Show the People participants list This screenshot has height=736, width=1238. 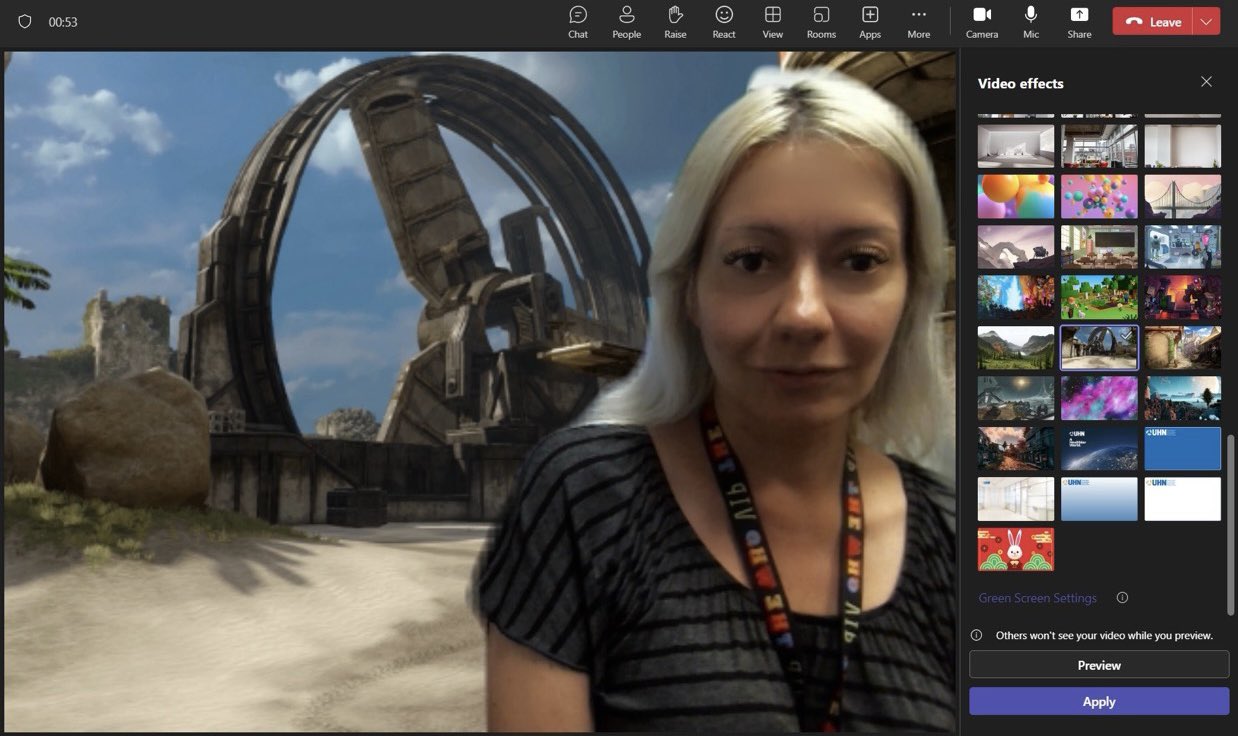[626, 21]
